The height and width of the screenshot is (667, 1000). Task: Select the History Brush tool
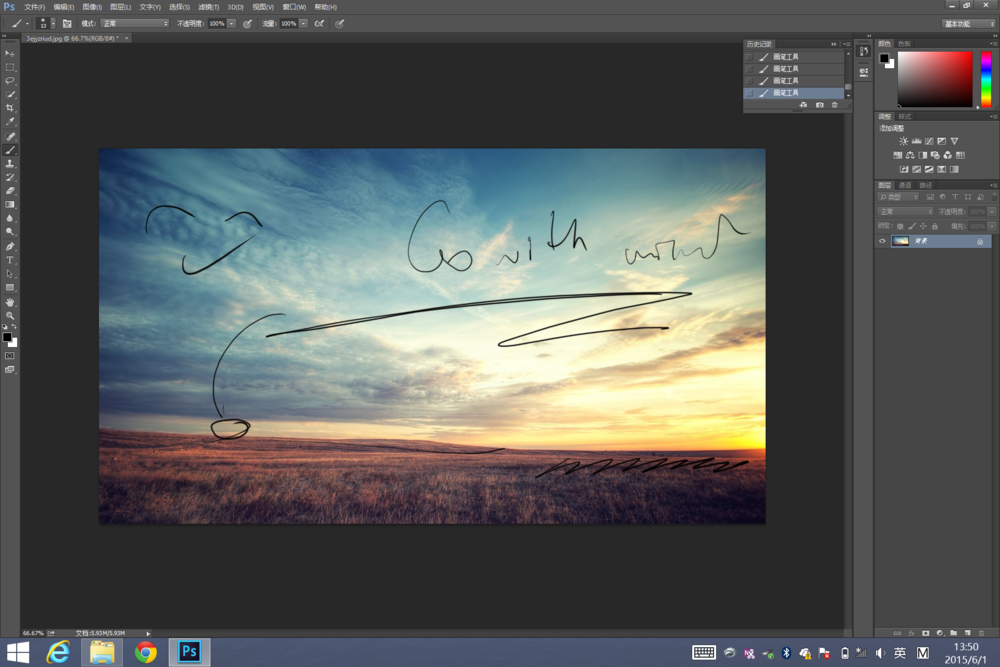tap(10, 177)
